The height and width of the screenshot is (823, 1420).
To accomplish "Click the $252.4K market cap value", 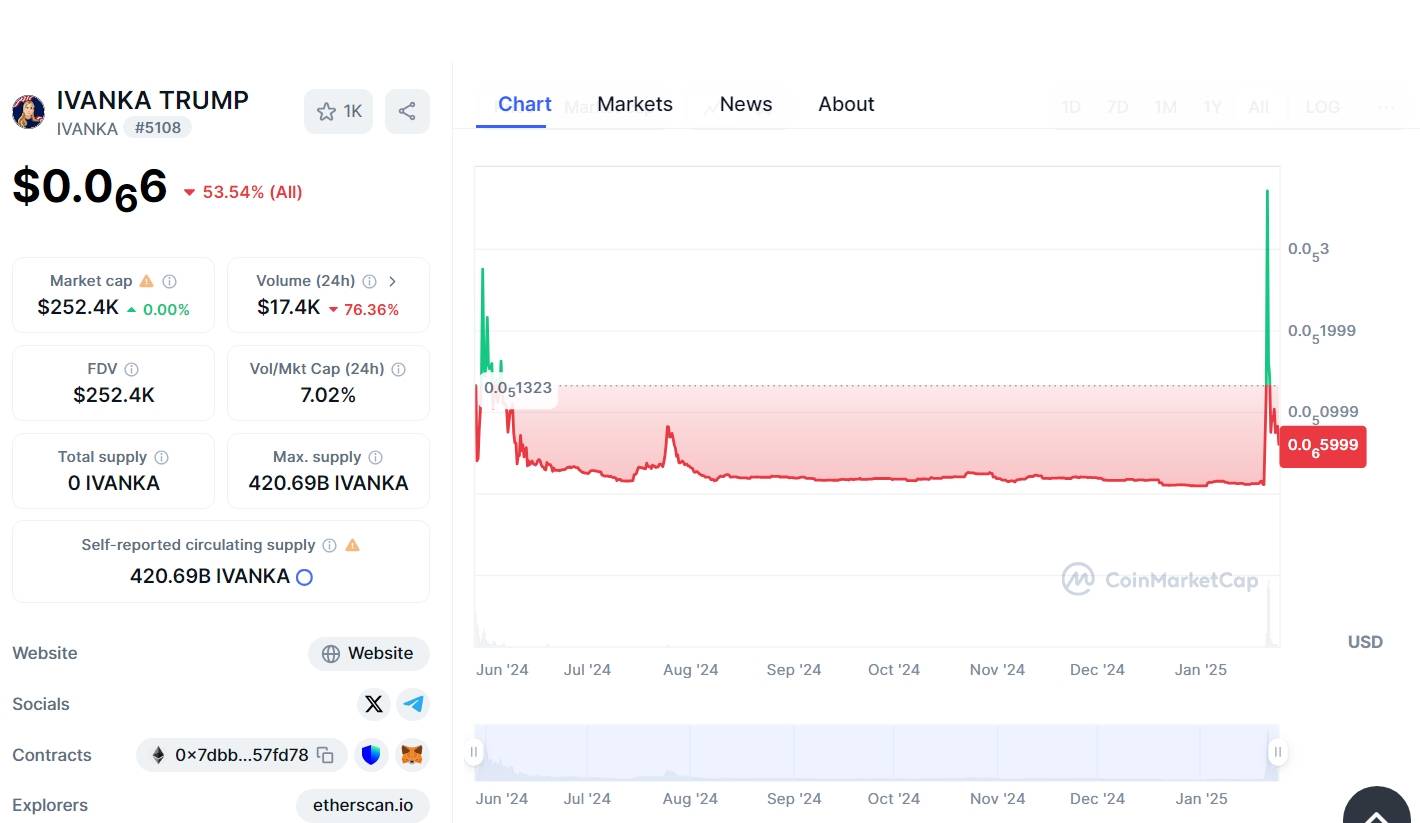I will [78, 308].
